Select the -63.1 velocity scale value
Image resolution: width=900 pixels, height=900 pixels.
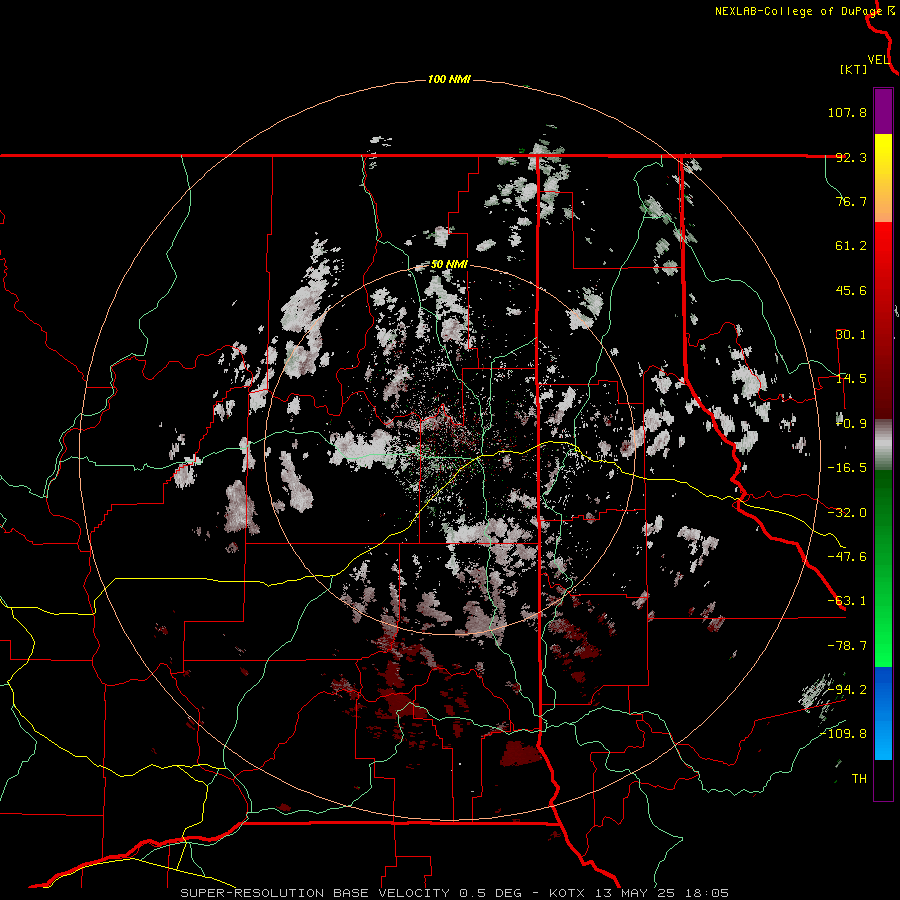(x=847, y=601)
